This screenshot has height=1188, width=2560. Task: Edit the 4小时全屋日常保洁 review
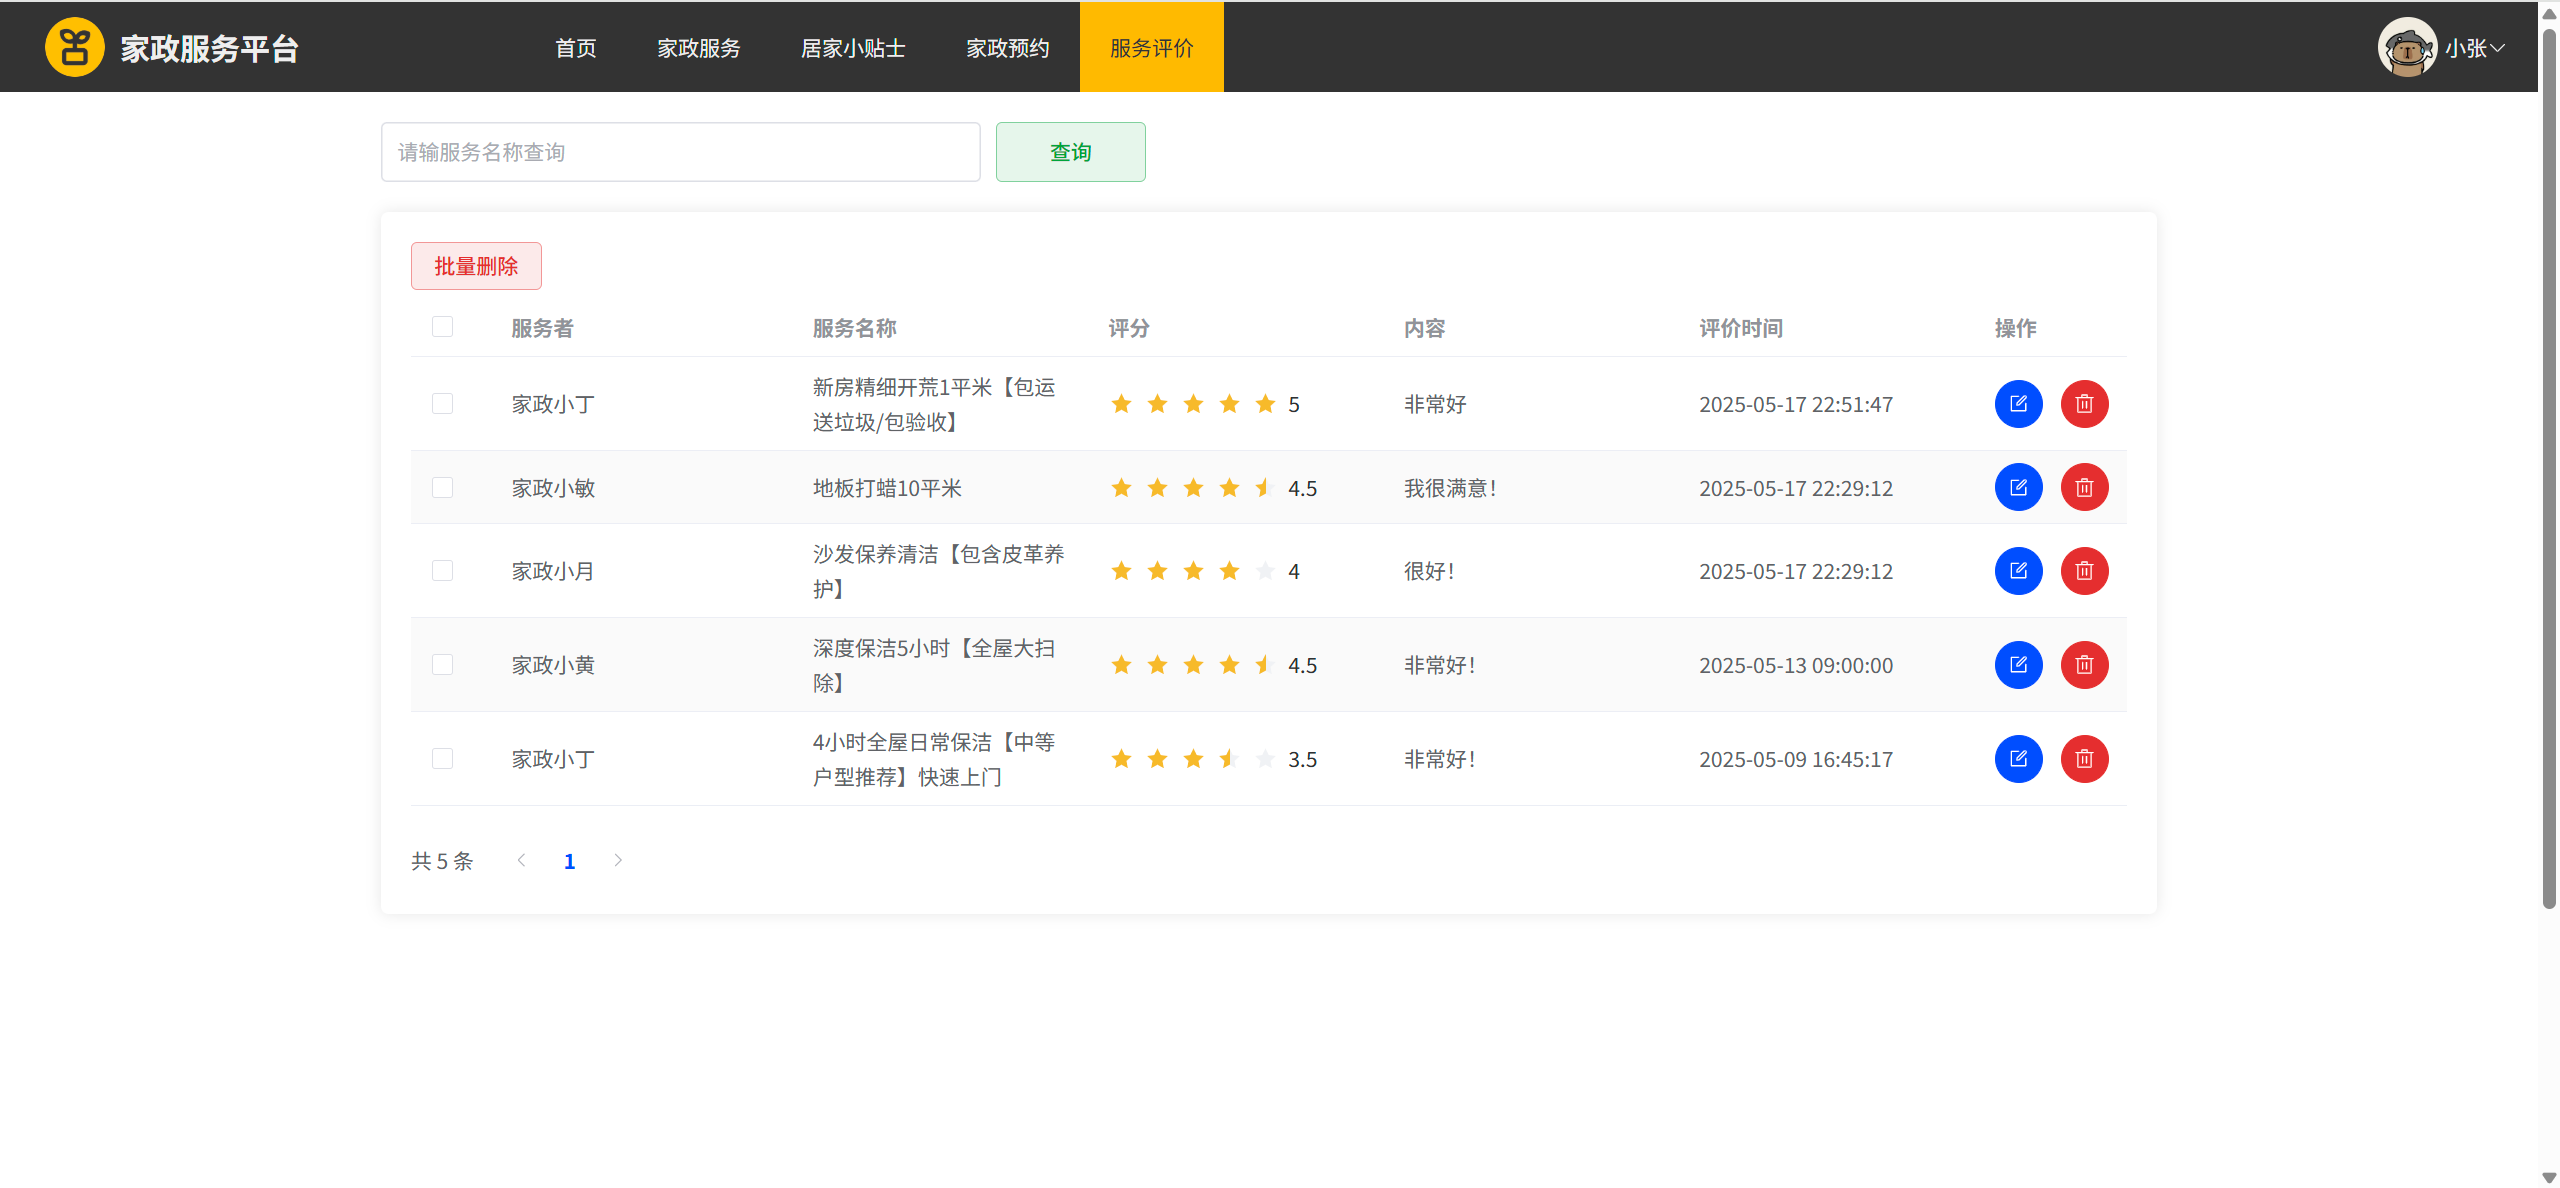pos(2017,759)
